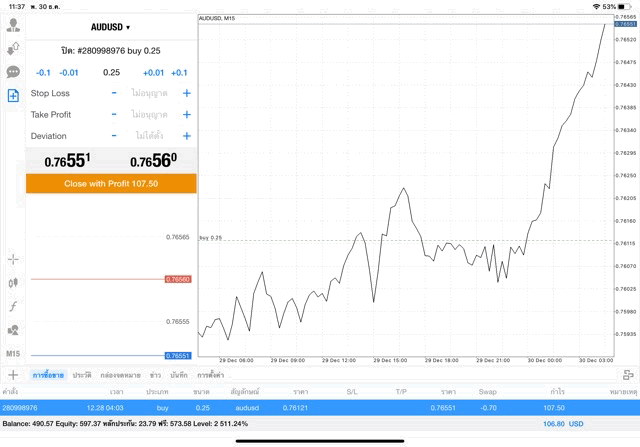Click the T/P column header

point(401,391)
